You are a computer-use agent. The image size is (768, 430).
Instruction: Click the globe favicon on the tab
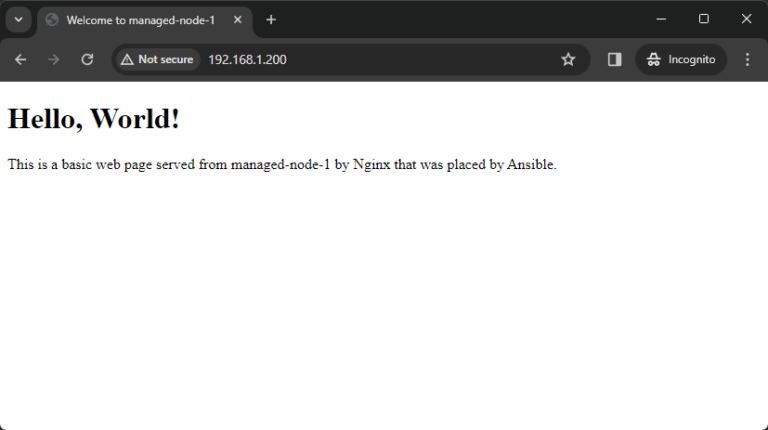pyautogui.click(x=52, y=20)
